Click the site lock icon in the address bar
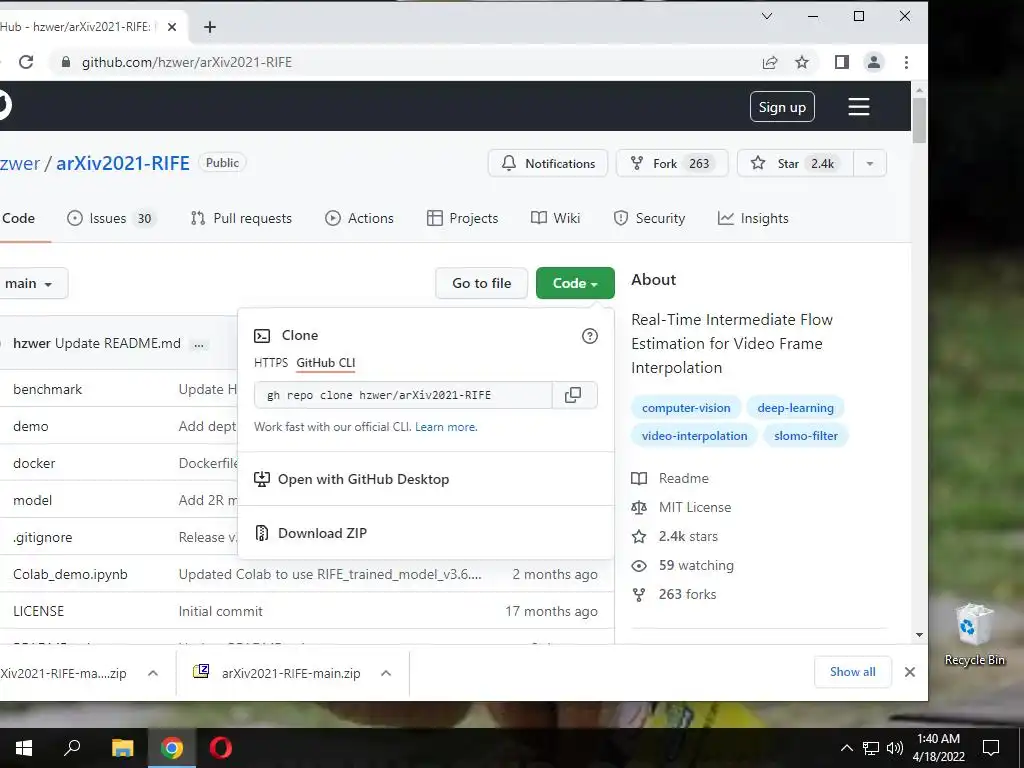 coord(65,62)
